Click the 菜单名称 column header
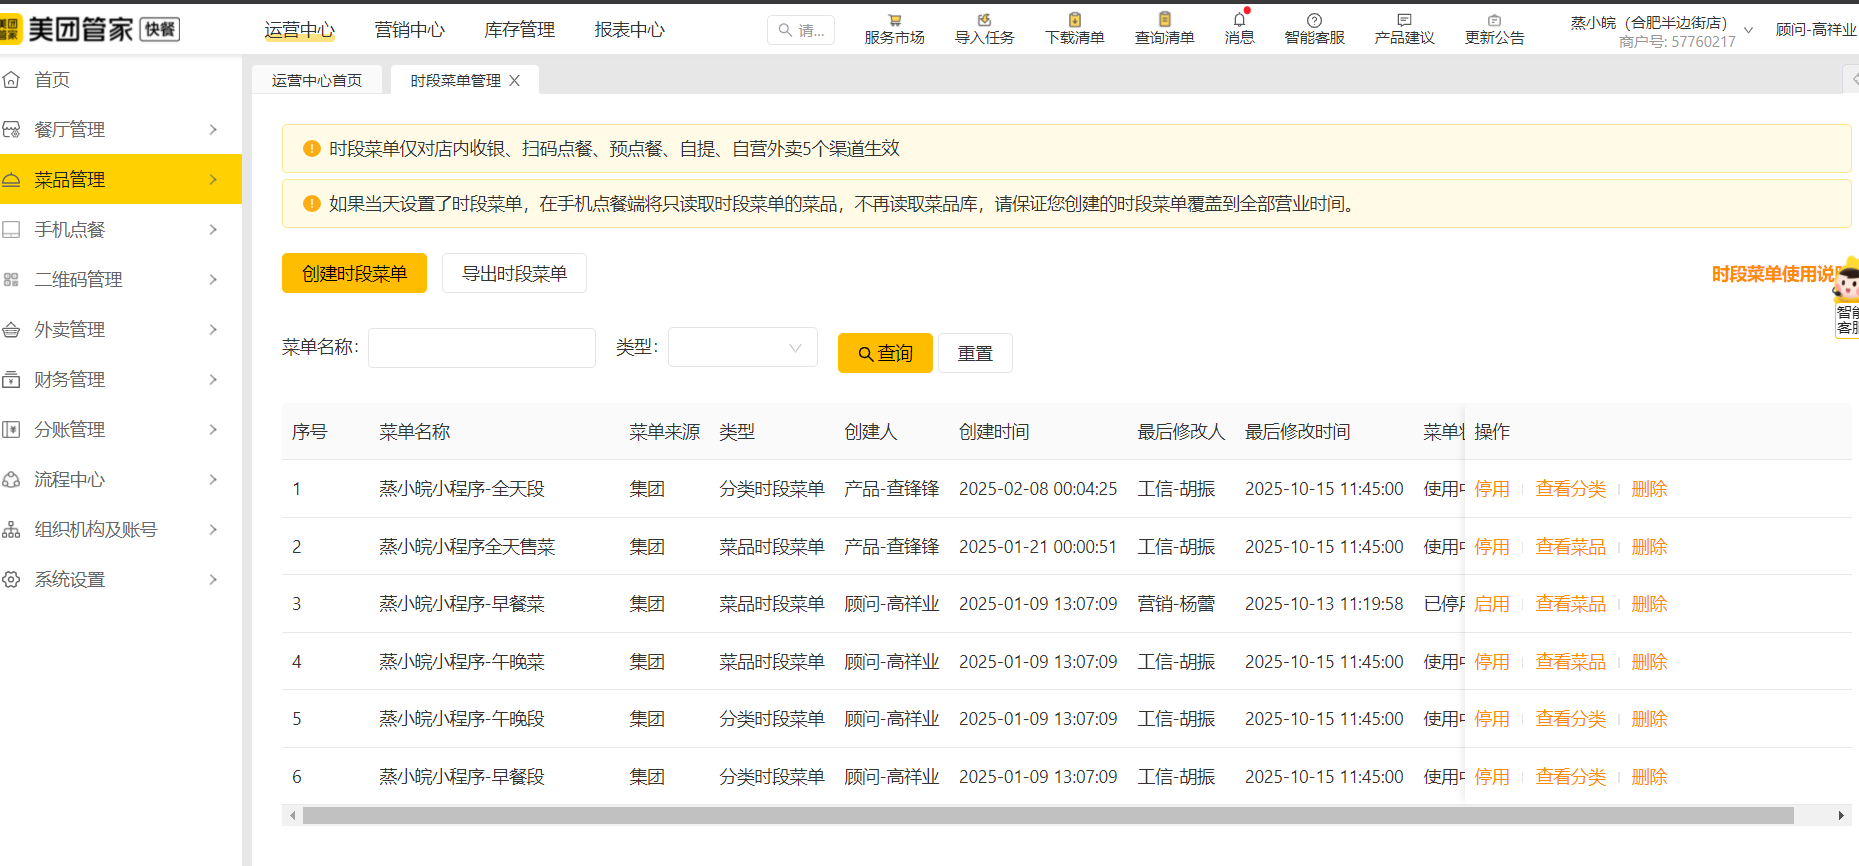The height and width of the screenshot is (866, 1859). (x=415, y=432)
